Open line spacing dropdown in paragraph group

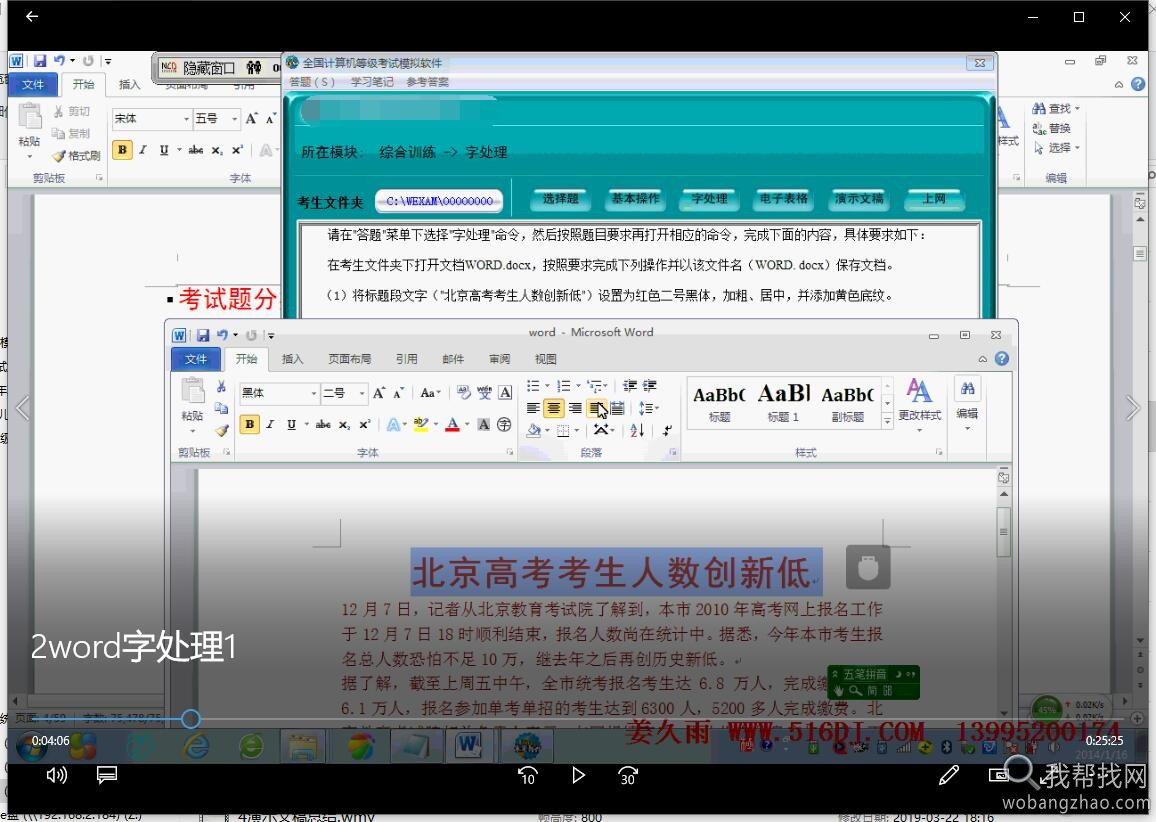coord(649,408)
